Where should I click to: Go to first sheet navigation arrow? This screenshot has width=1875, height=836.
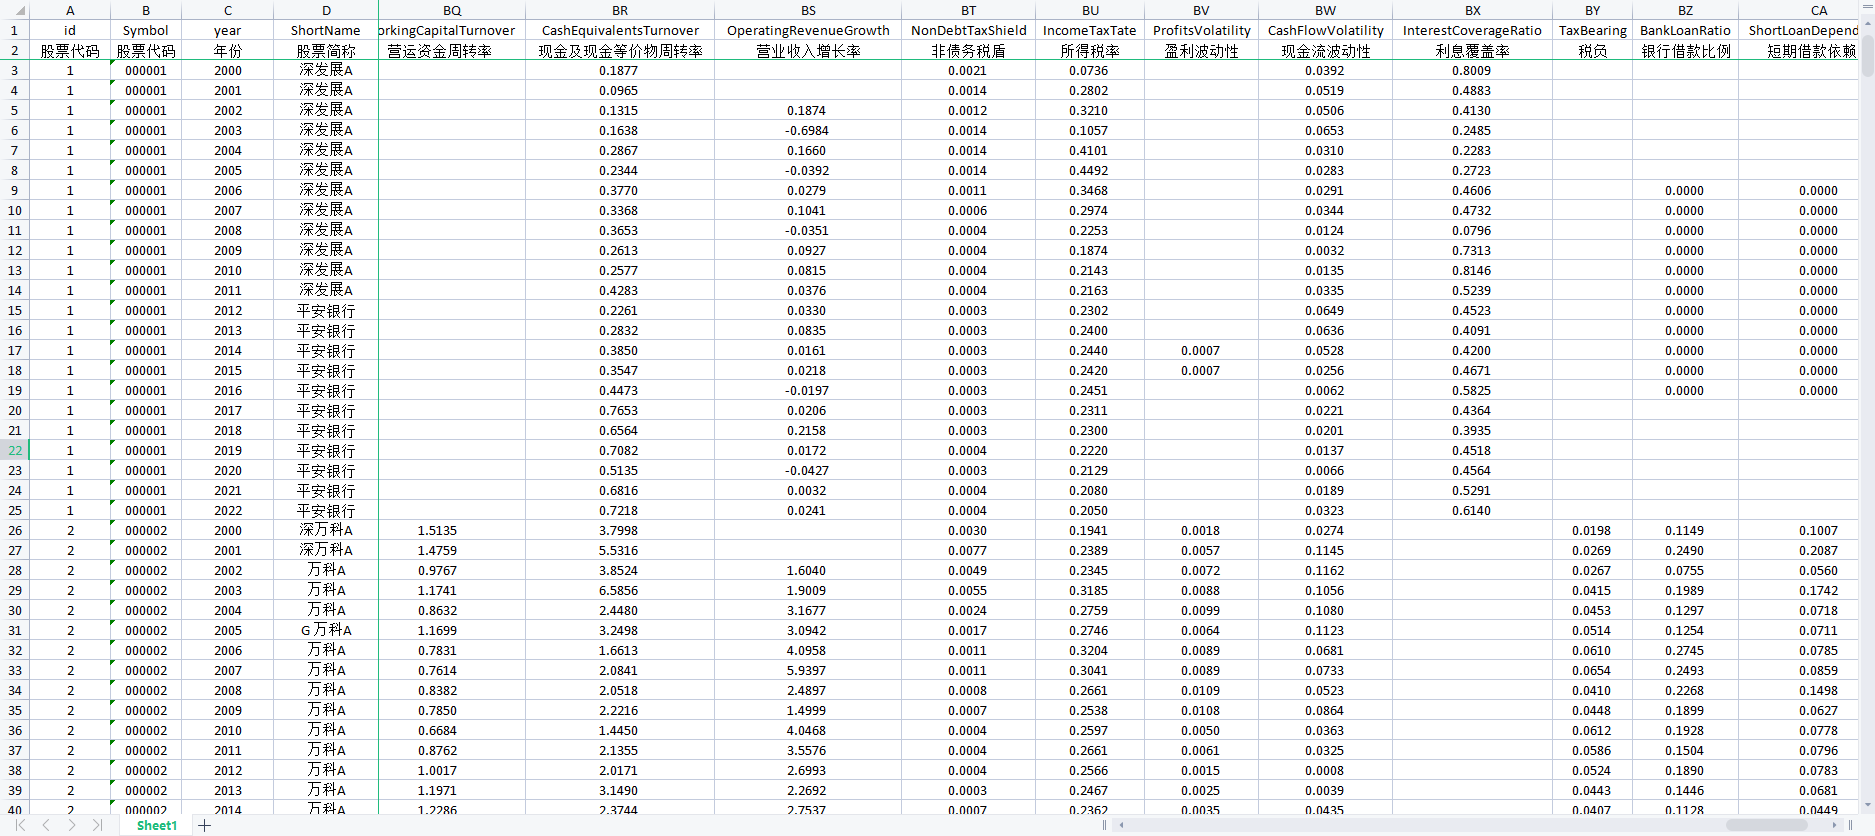pos(21,825)
